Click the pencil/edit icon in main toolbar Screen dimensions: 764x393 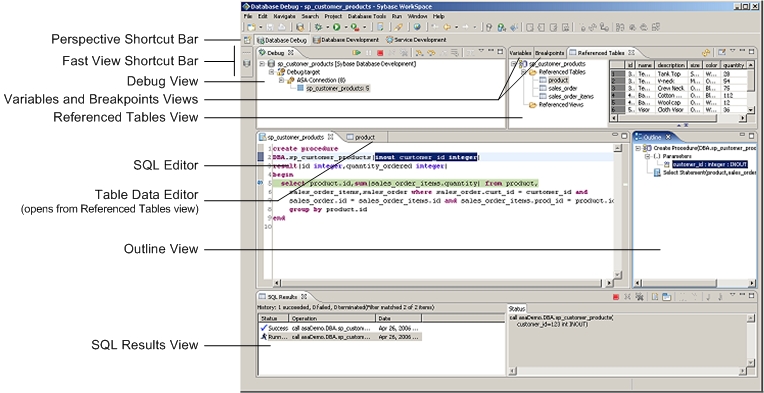[x=398, y=27]
